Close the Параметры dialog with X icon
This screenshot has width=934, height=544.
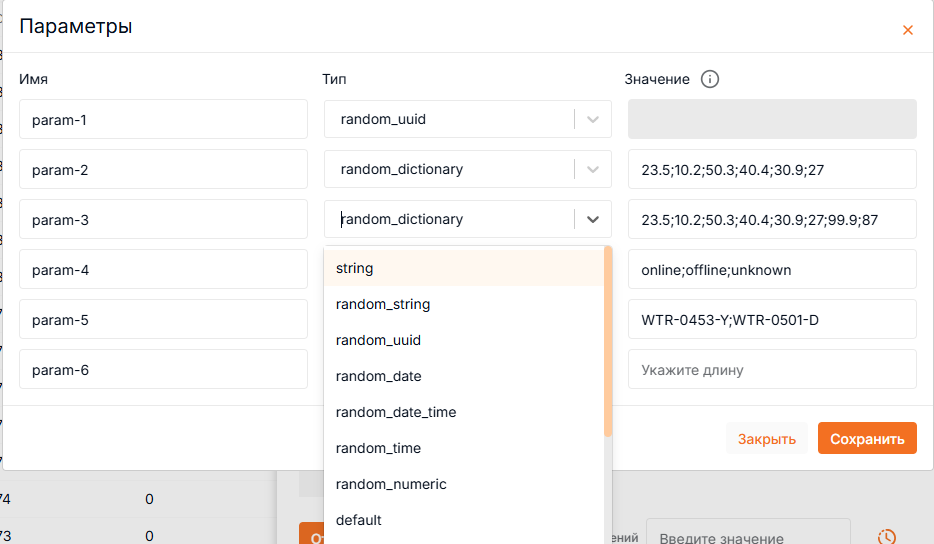coord(907,30)
